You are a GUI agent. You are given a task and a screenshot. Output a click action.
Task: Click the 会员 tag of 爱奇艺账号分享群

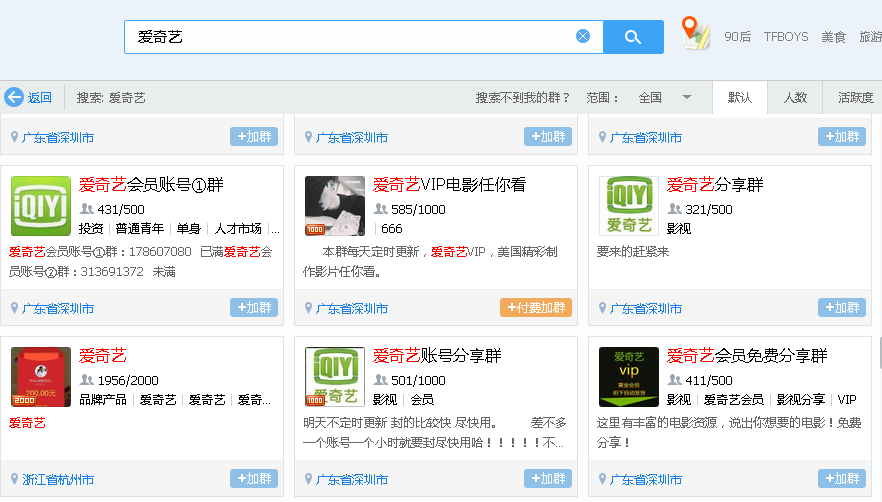(x=422, y=400)
